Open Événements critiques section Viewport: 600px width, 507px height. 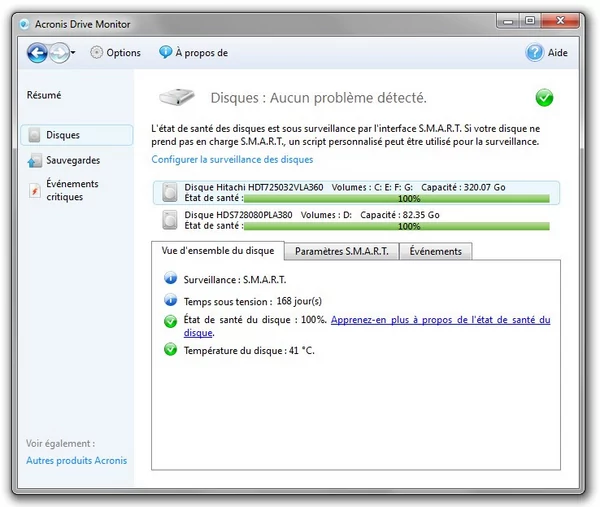(72, 190)
